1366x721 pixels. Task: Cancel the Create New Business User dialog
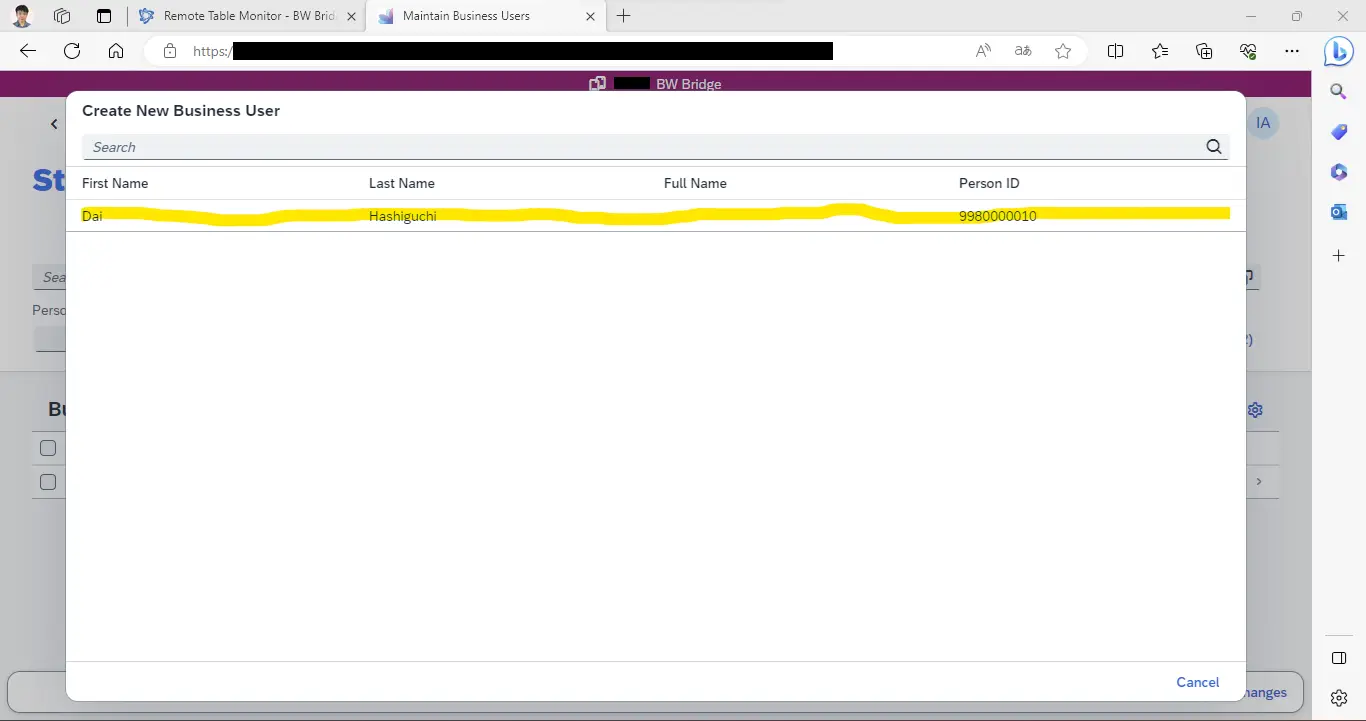1197,682
